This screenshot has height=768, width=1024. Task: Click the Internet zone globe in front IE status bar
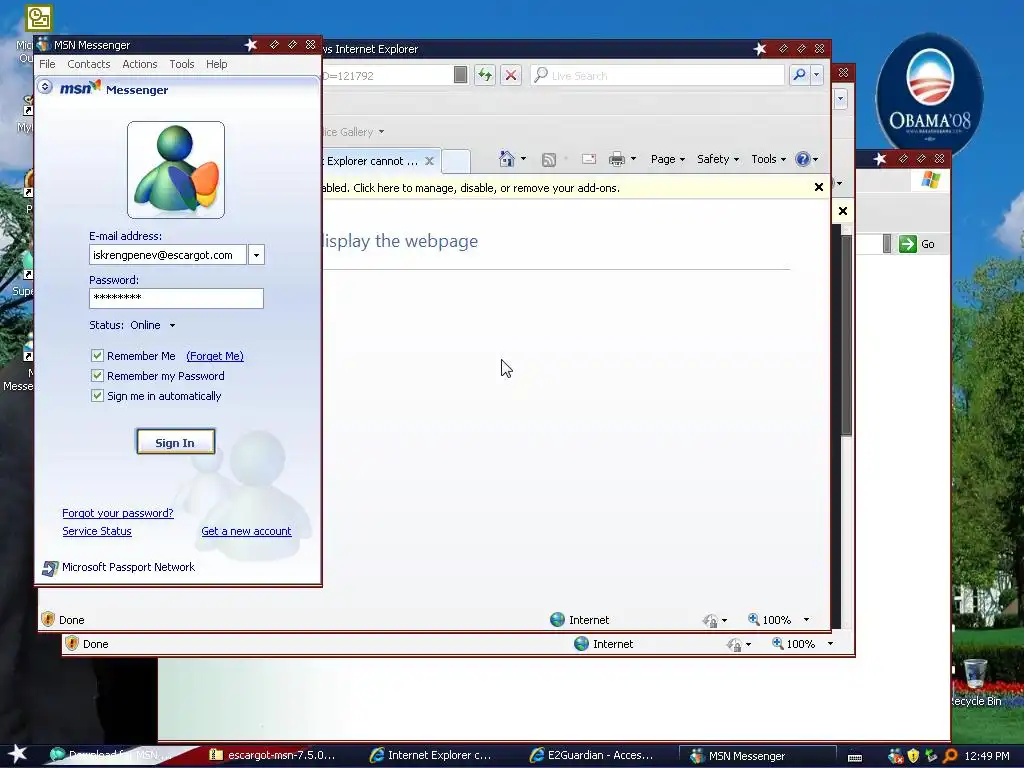coord(557,620)
